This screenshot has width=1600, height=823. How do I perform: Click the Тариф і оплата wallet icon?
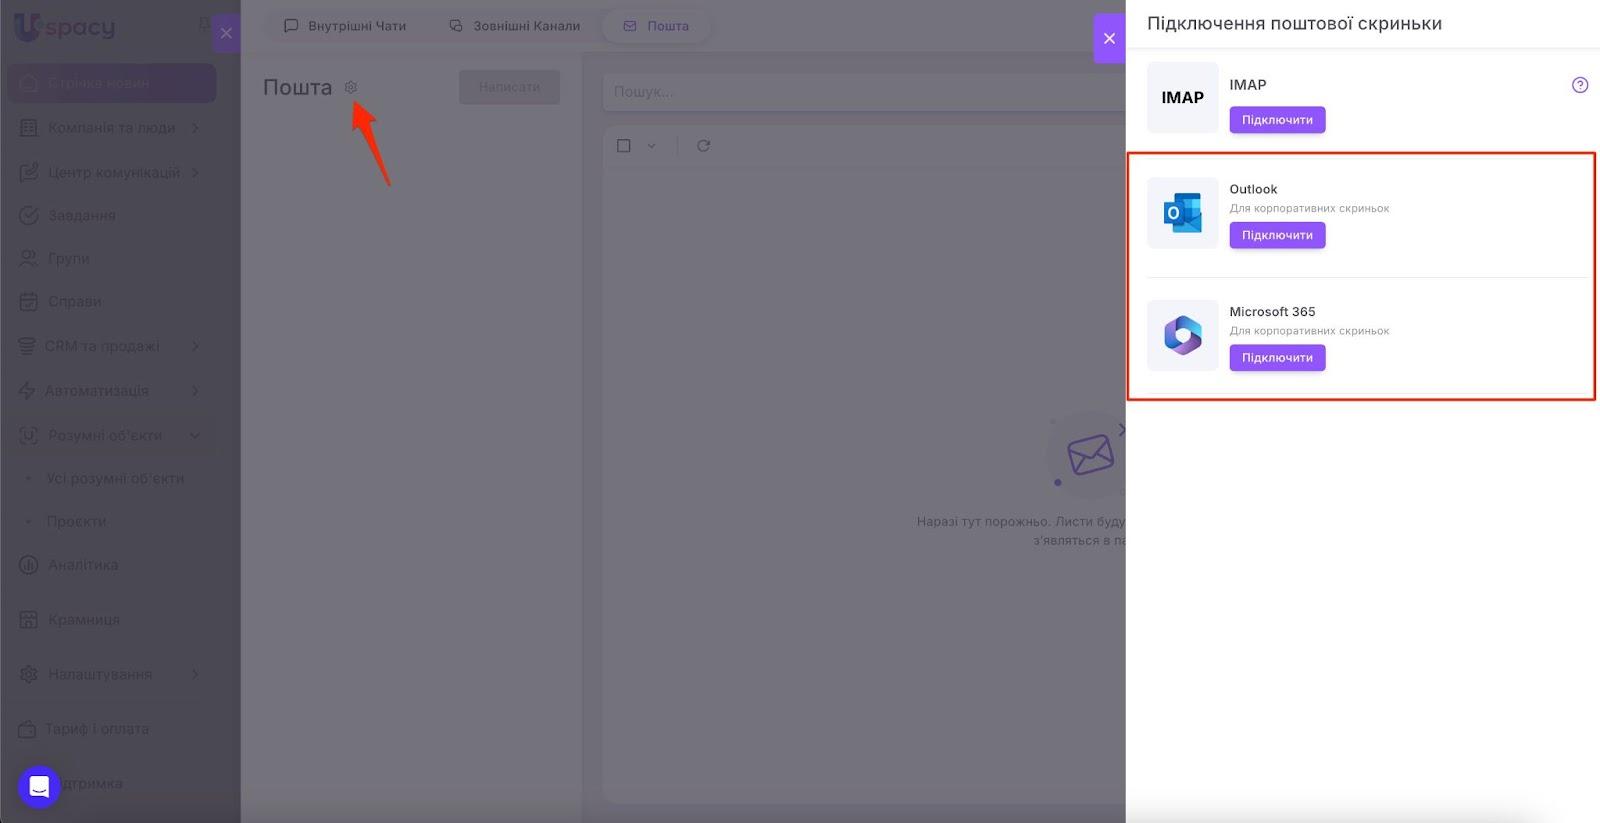tap(27, 729)
